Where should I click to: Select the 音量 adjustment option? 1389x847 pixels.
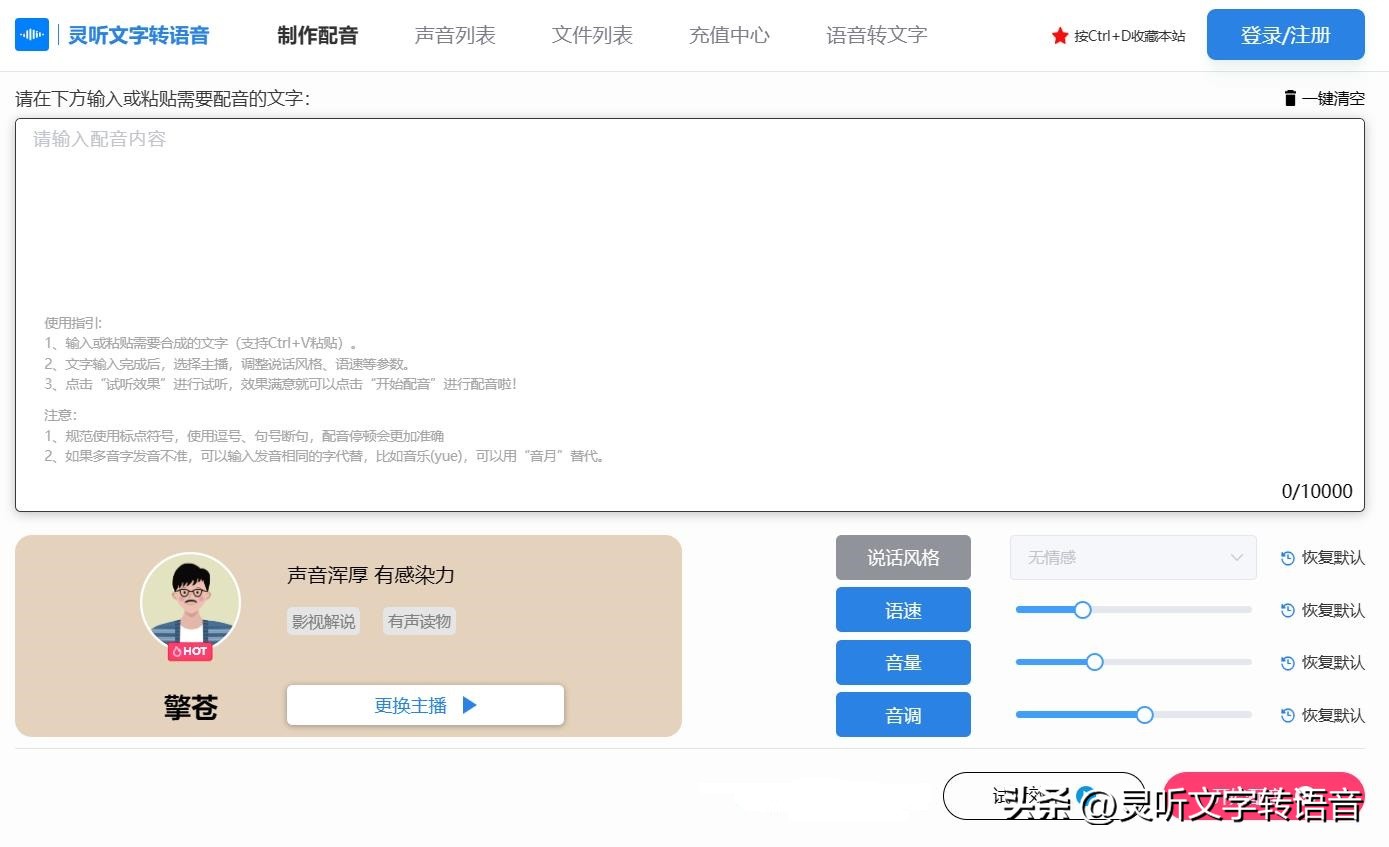[x=902, y=661]
